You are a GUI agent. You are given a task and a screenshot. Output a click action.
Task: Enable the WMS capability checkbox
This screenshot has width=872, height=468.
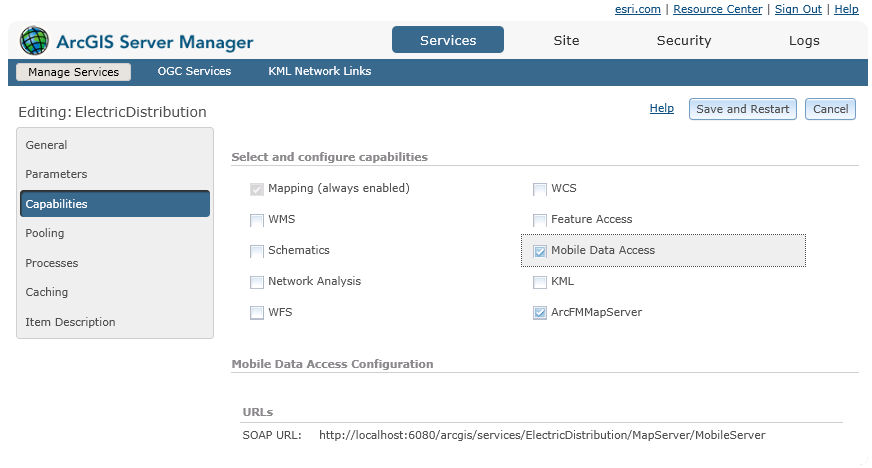point(258,220)
